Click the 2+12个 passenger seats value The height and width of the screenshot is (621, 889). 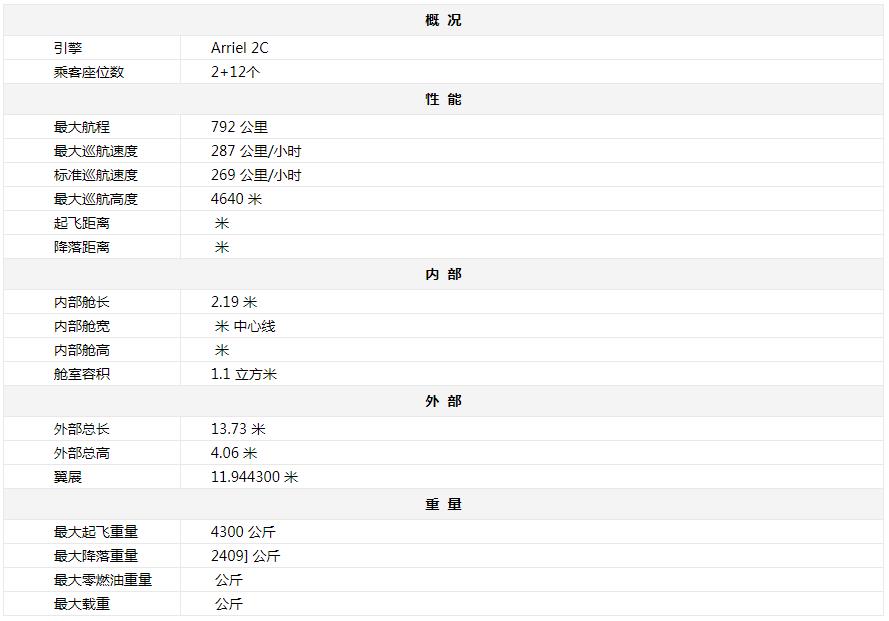coord(235,72)
